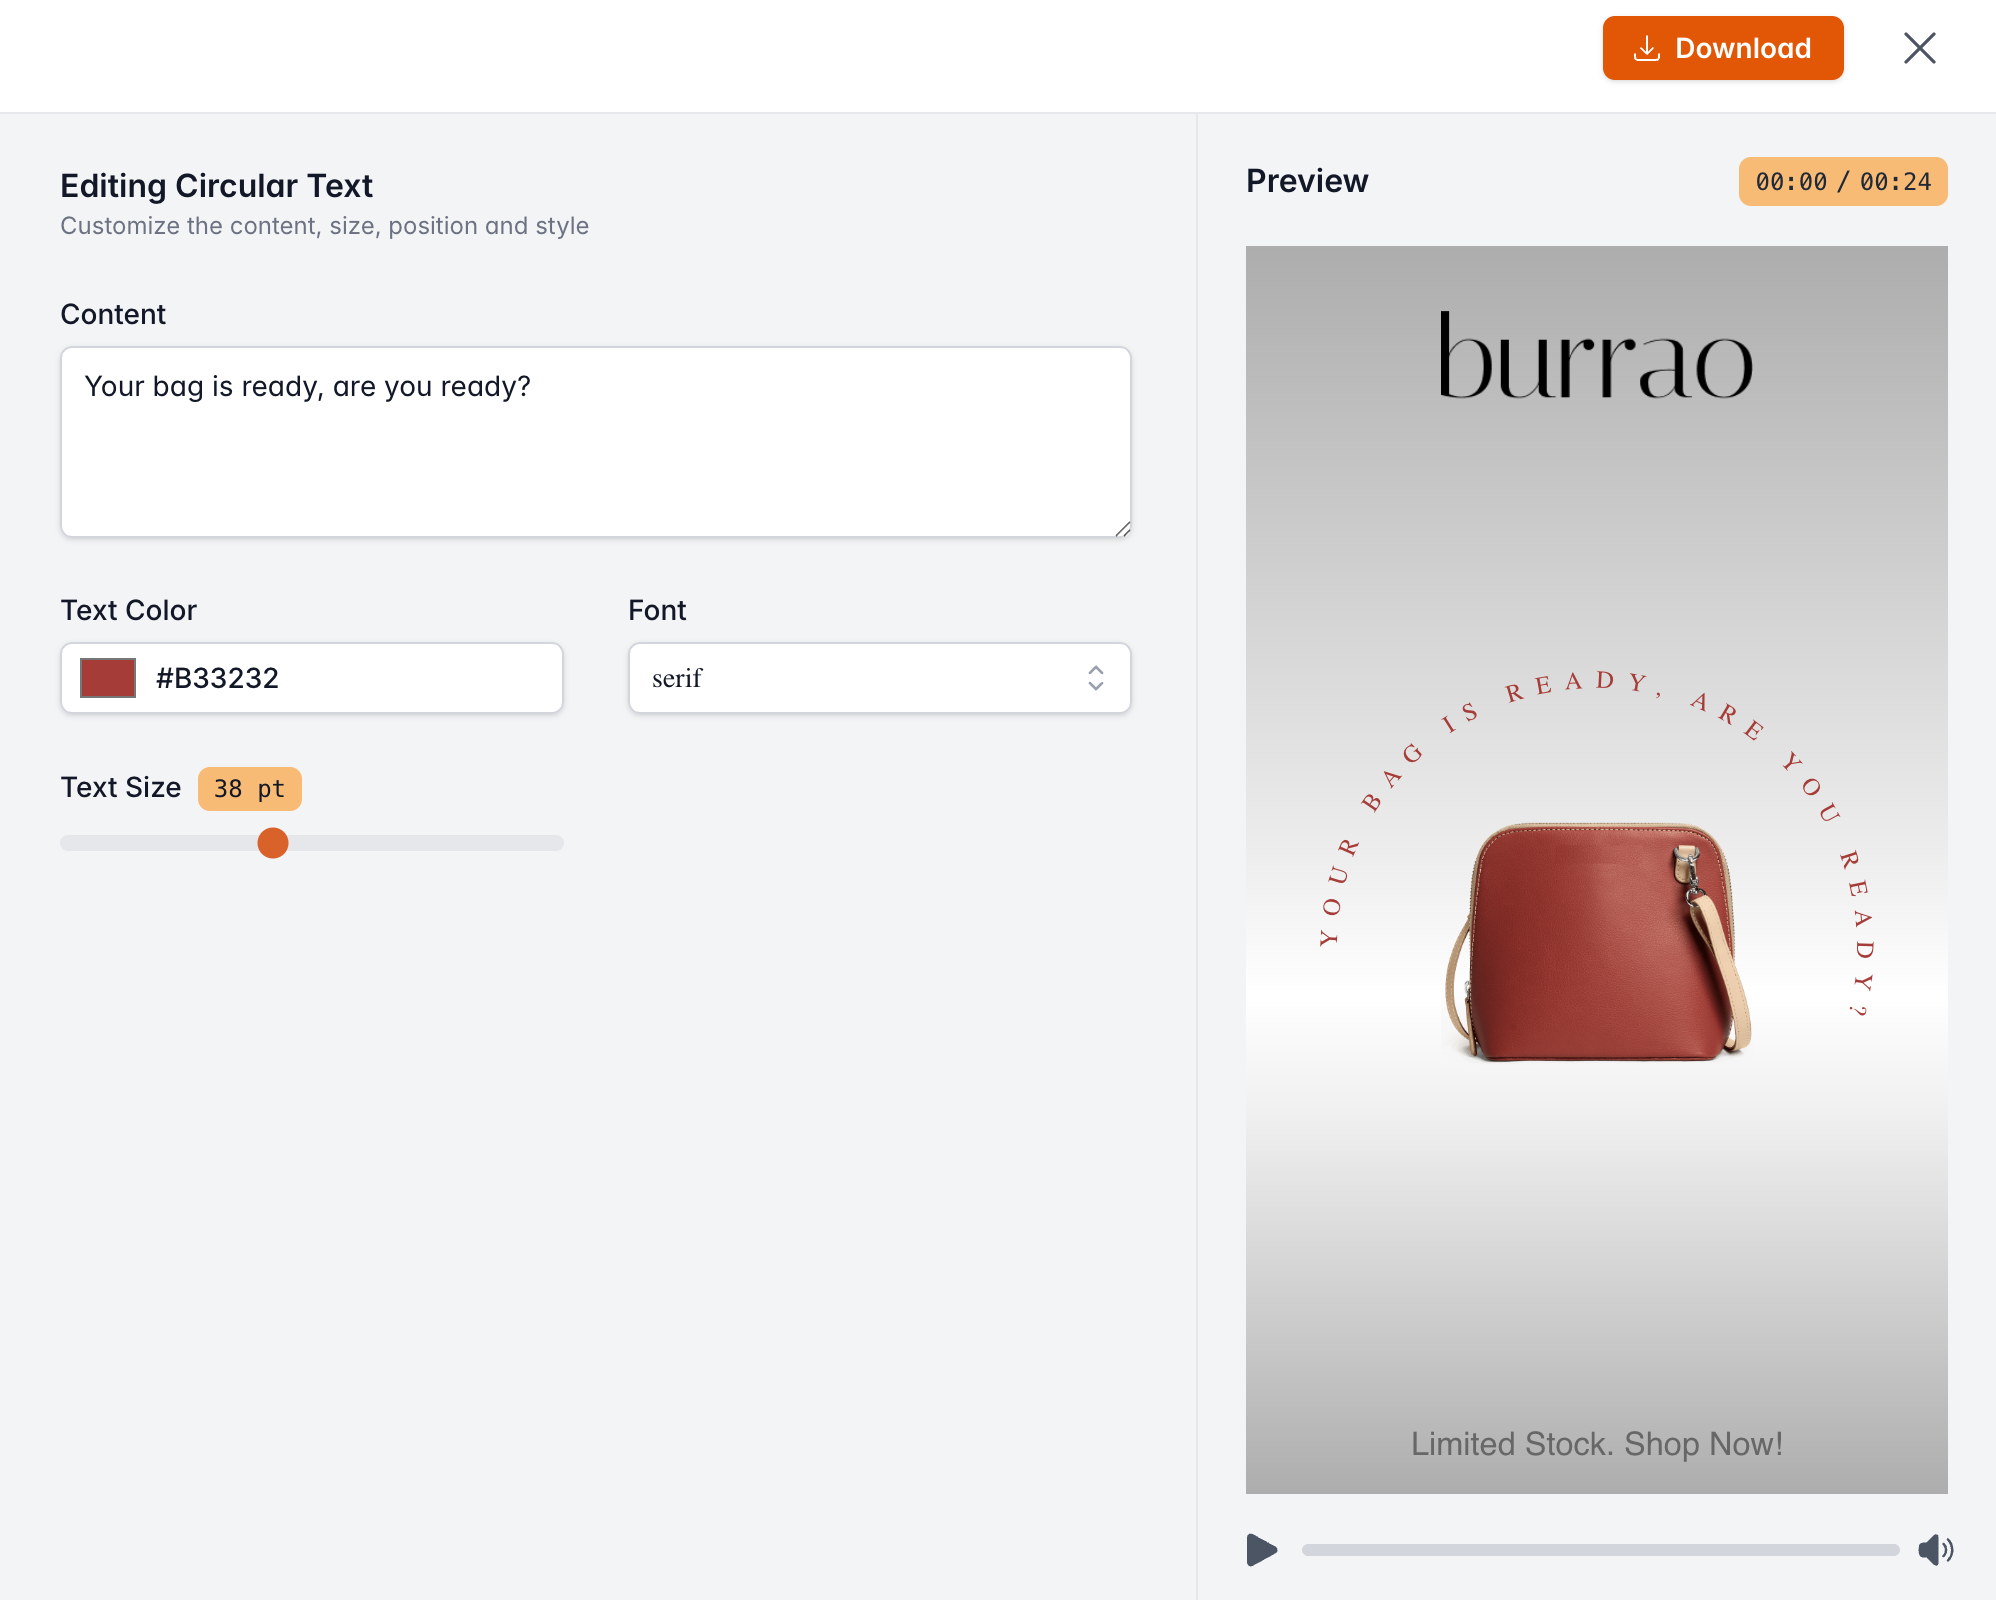Viewport: 1996px width, 1600px height.
Task: Play the preview video
Action: click(x=1262, y=1550)
